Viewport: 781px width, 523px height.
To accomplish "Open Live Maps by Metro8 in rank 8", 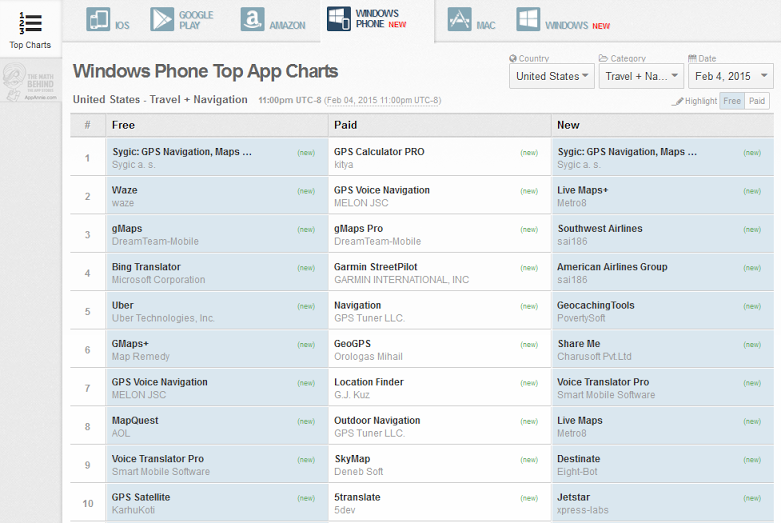I will 580,420.
